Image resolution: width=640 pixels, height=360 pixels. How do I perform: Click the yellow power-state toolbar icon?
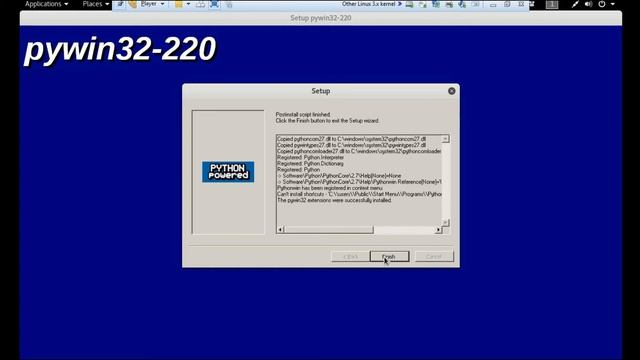coord(179,4)
